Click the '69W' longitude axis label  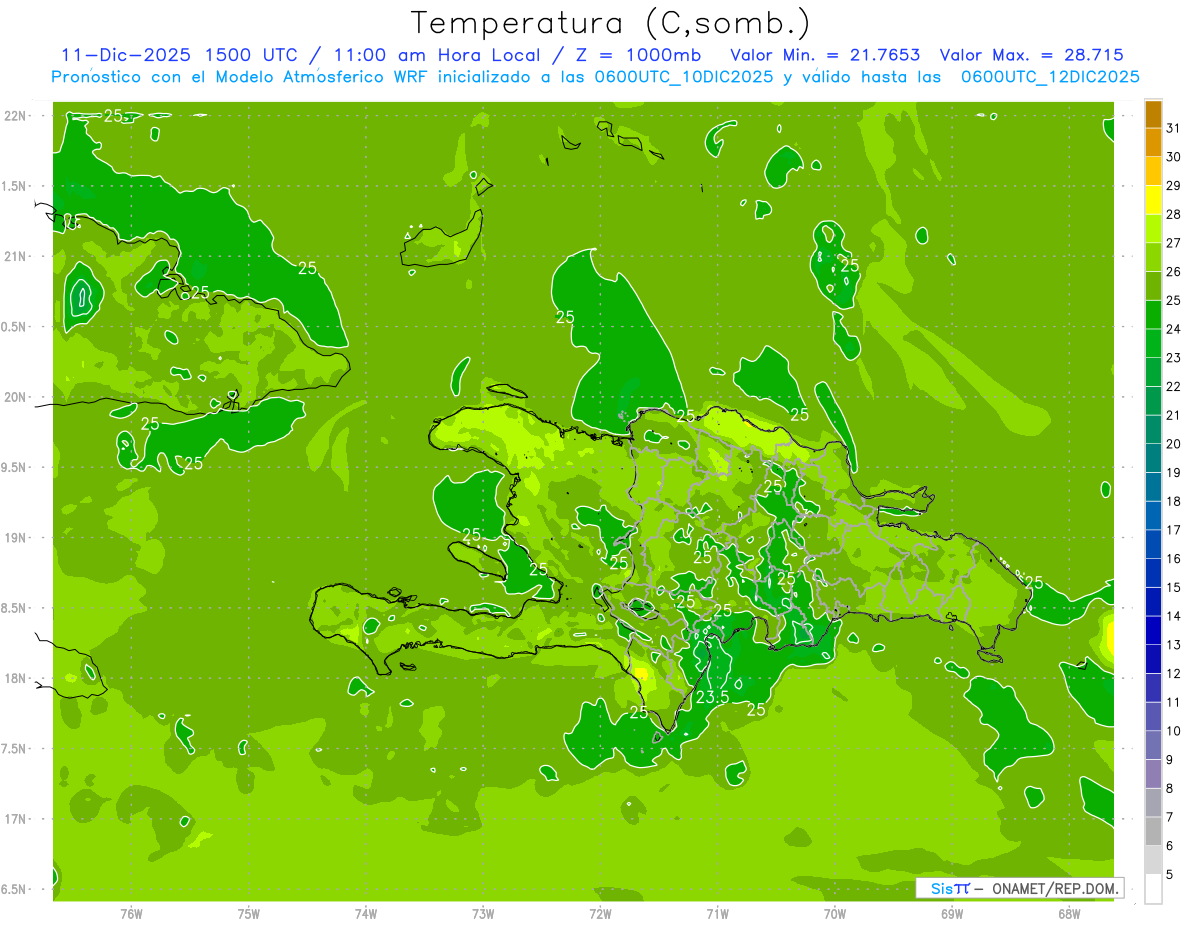coord(952,913)
